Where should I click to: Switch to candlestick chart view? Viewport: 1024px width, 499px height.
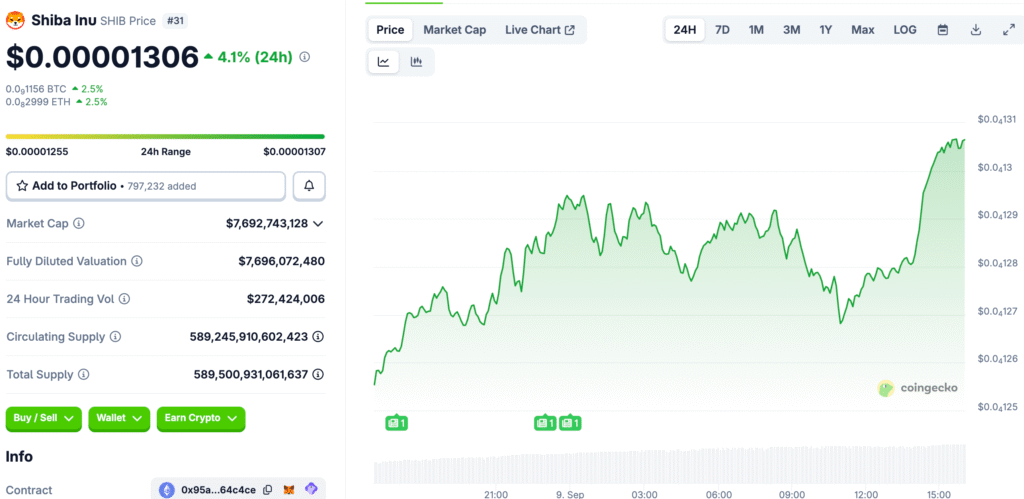pyautogui.click(x=417, y=62)
